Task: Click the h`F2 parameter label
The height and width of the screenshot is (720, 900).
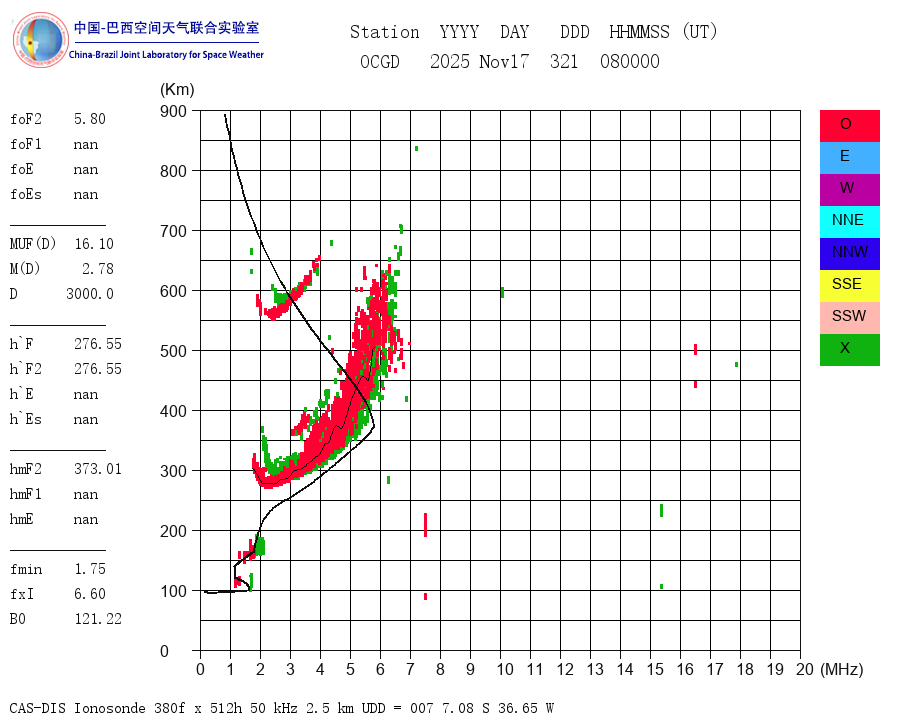Action: (x=26, y=369)
